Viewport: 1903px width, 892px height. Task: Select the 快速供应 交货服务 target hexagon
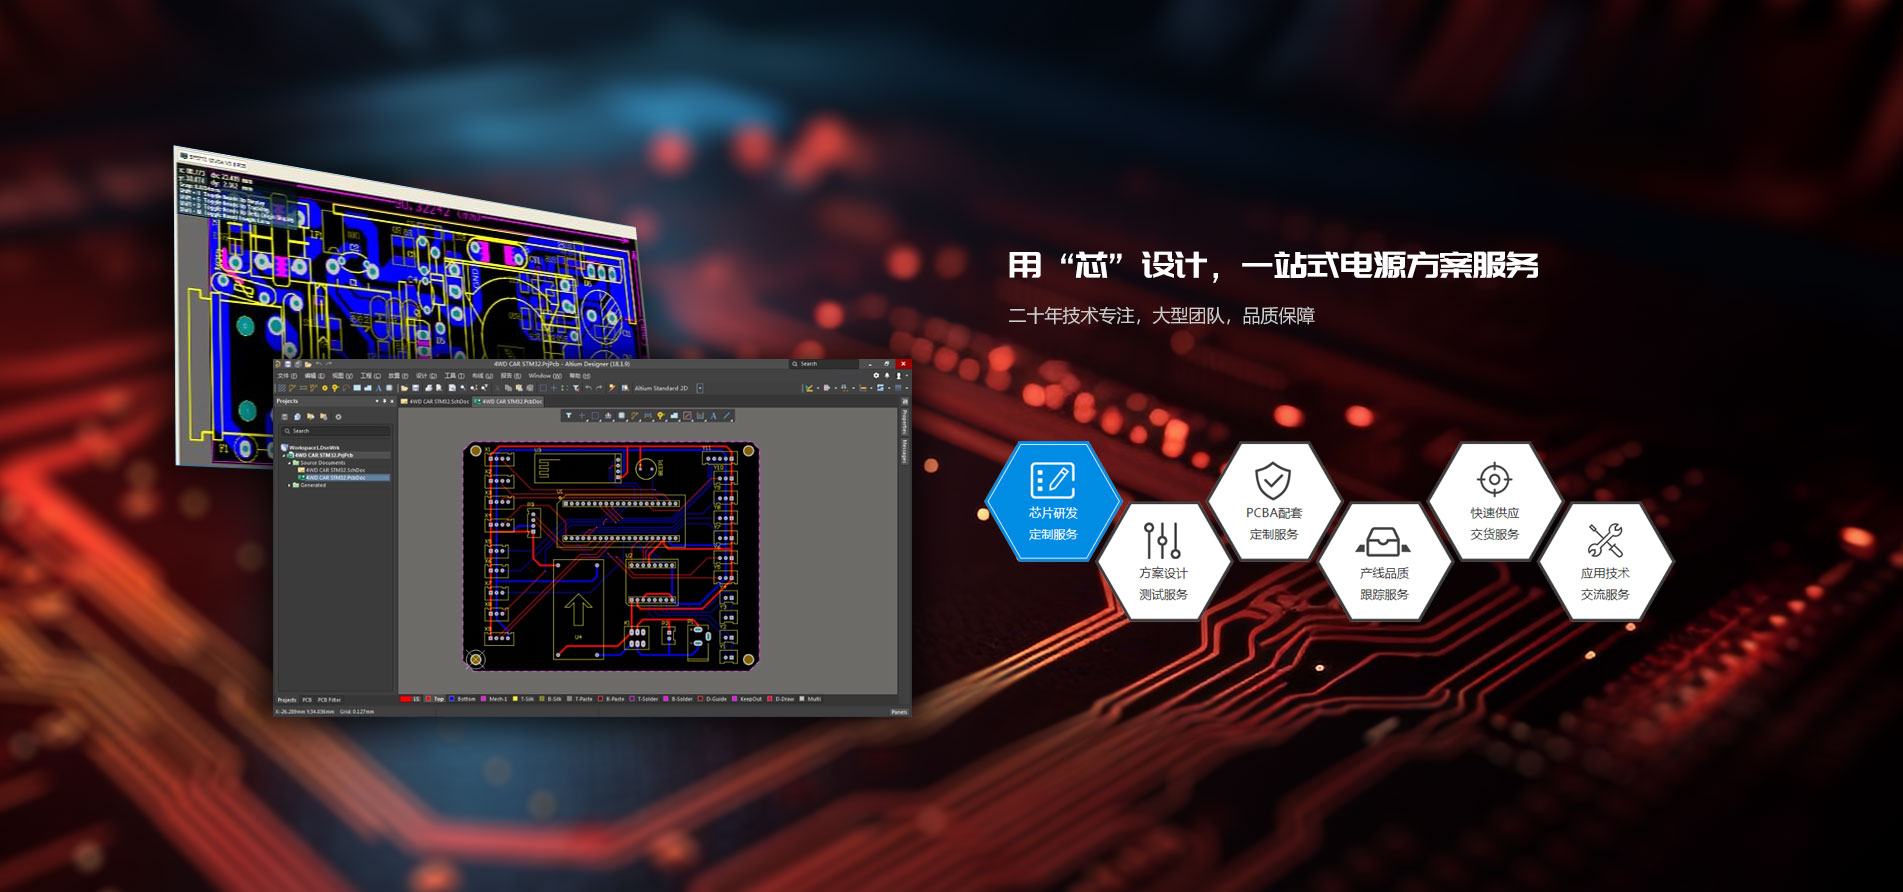point(1494,502)
